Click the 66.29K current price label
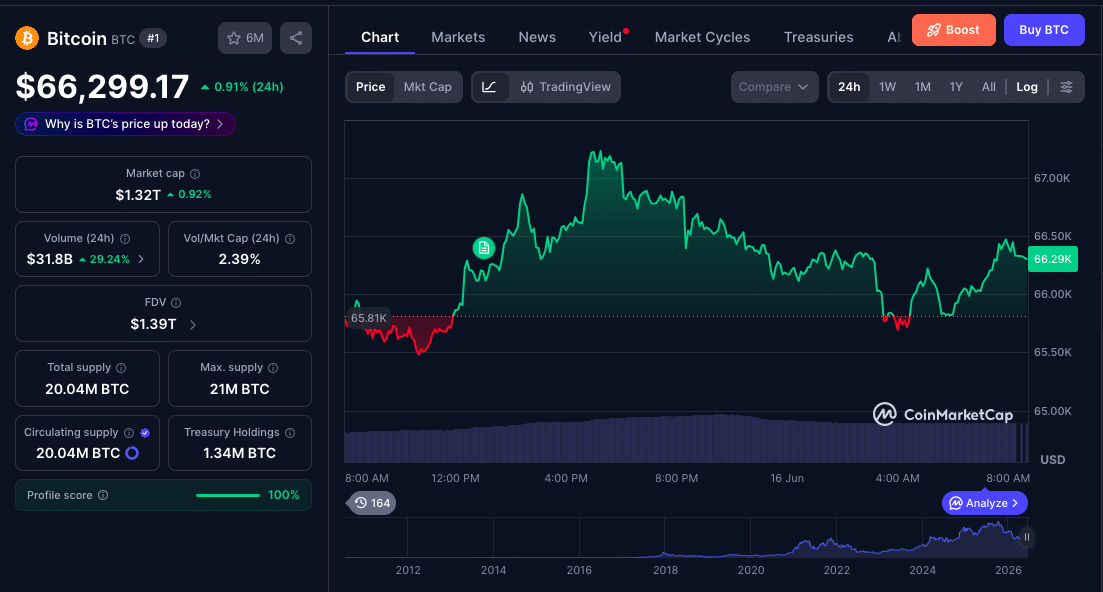1103x592 pixels. coord(1052,259)
